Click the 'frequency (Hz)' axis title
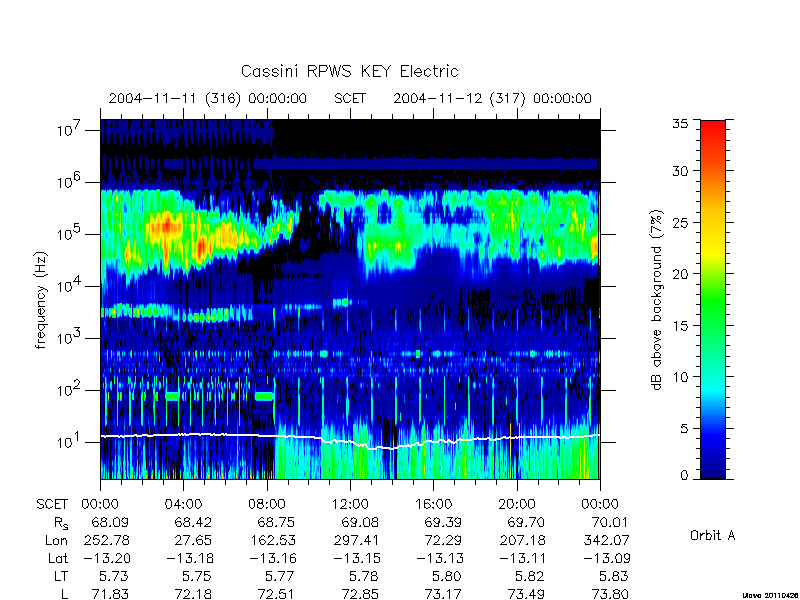Screen dimensions: 800x600 41,300
